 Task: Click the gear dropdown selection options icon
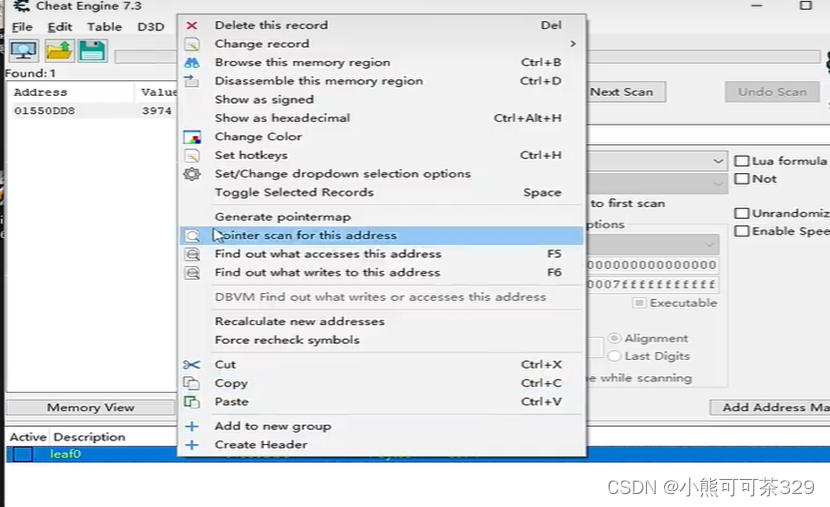[192, 174]
